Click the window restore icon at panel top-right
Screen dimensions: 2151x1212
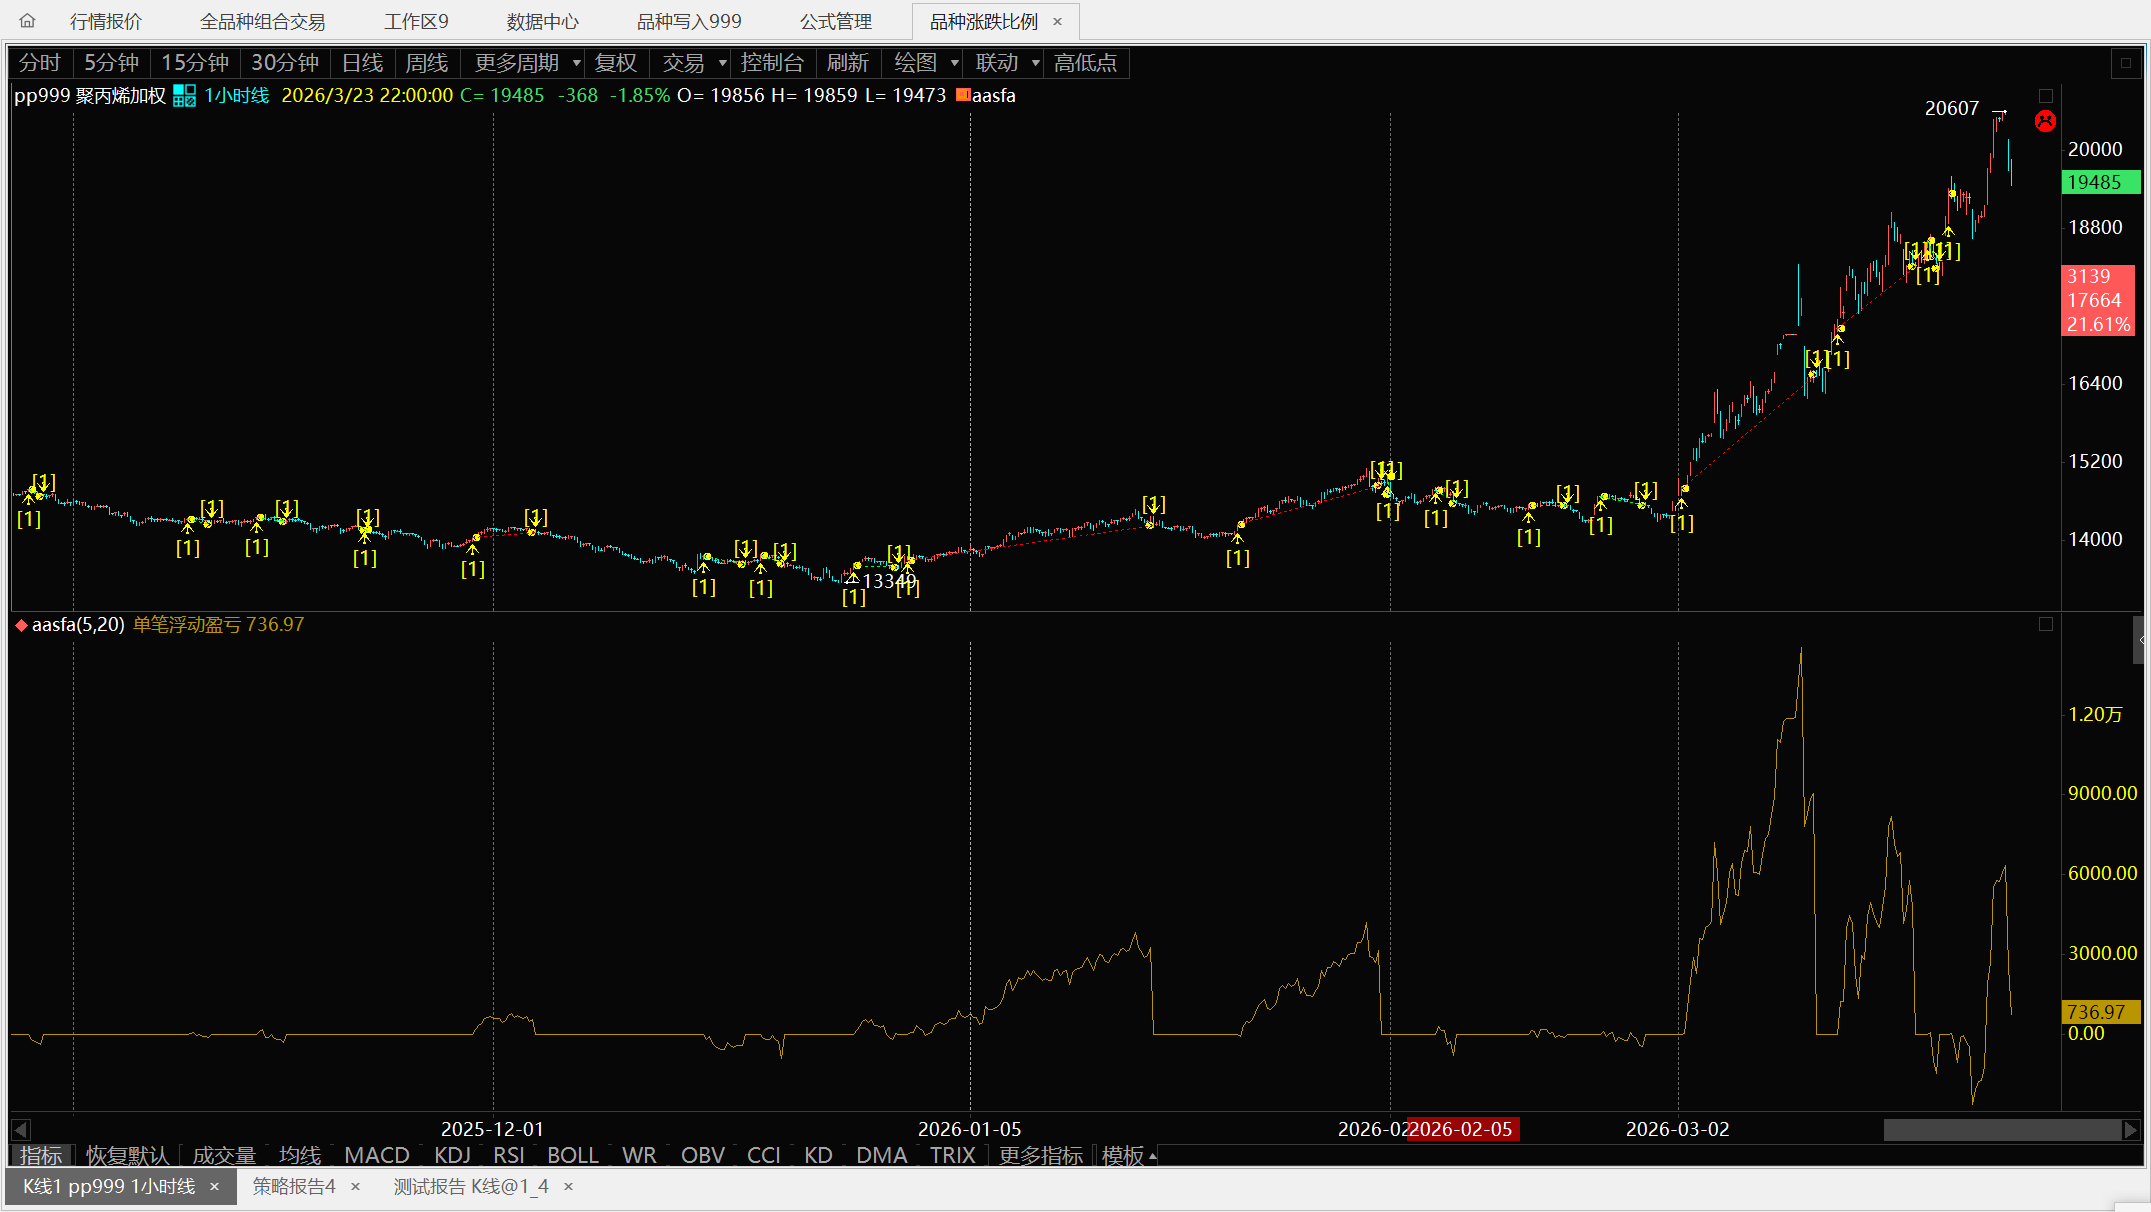tap(2126, 63)
